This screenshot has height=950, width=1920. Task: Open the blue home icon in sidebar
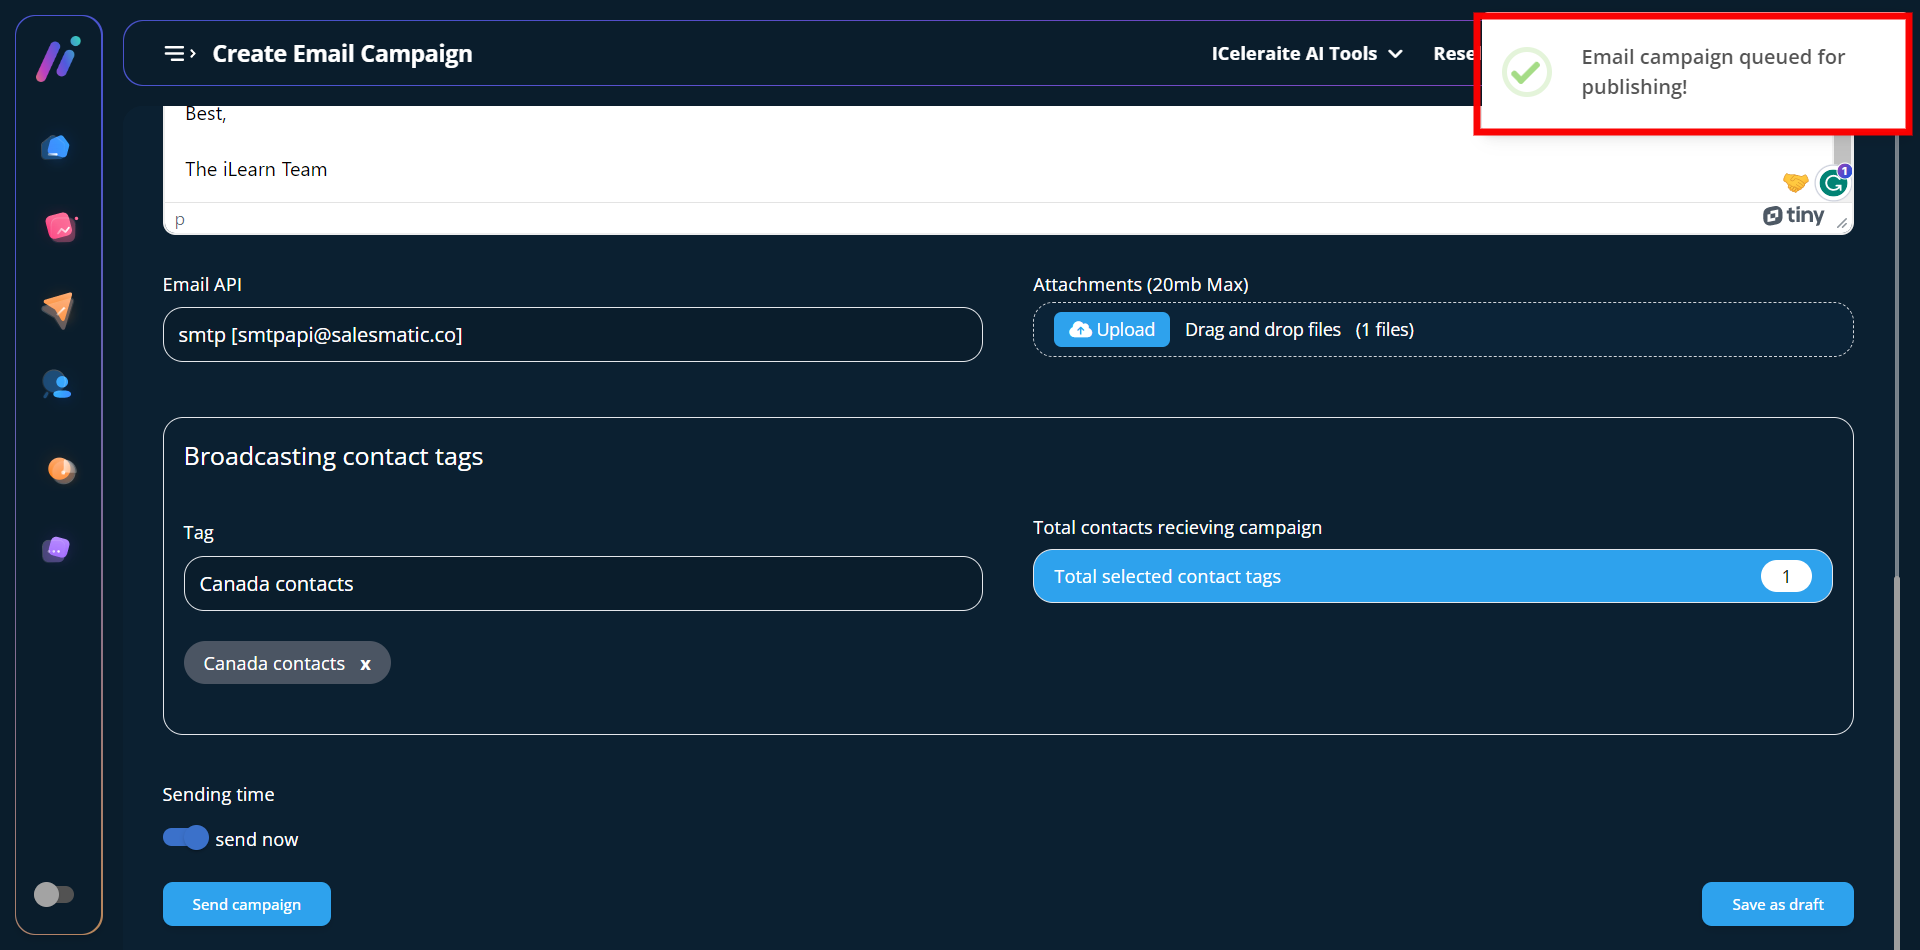57,148
